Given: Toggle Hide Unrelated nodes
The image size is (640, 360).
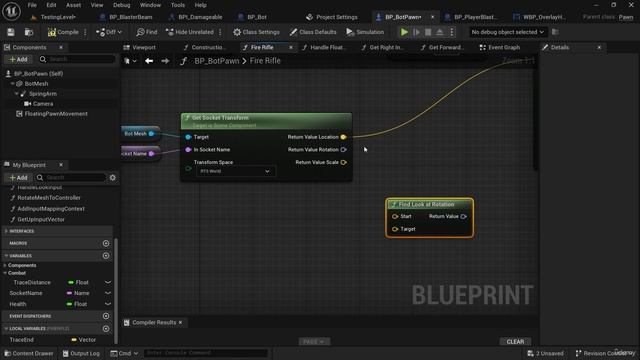Looking at the screenshot, I should coord(190,32).
